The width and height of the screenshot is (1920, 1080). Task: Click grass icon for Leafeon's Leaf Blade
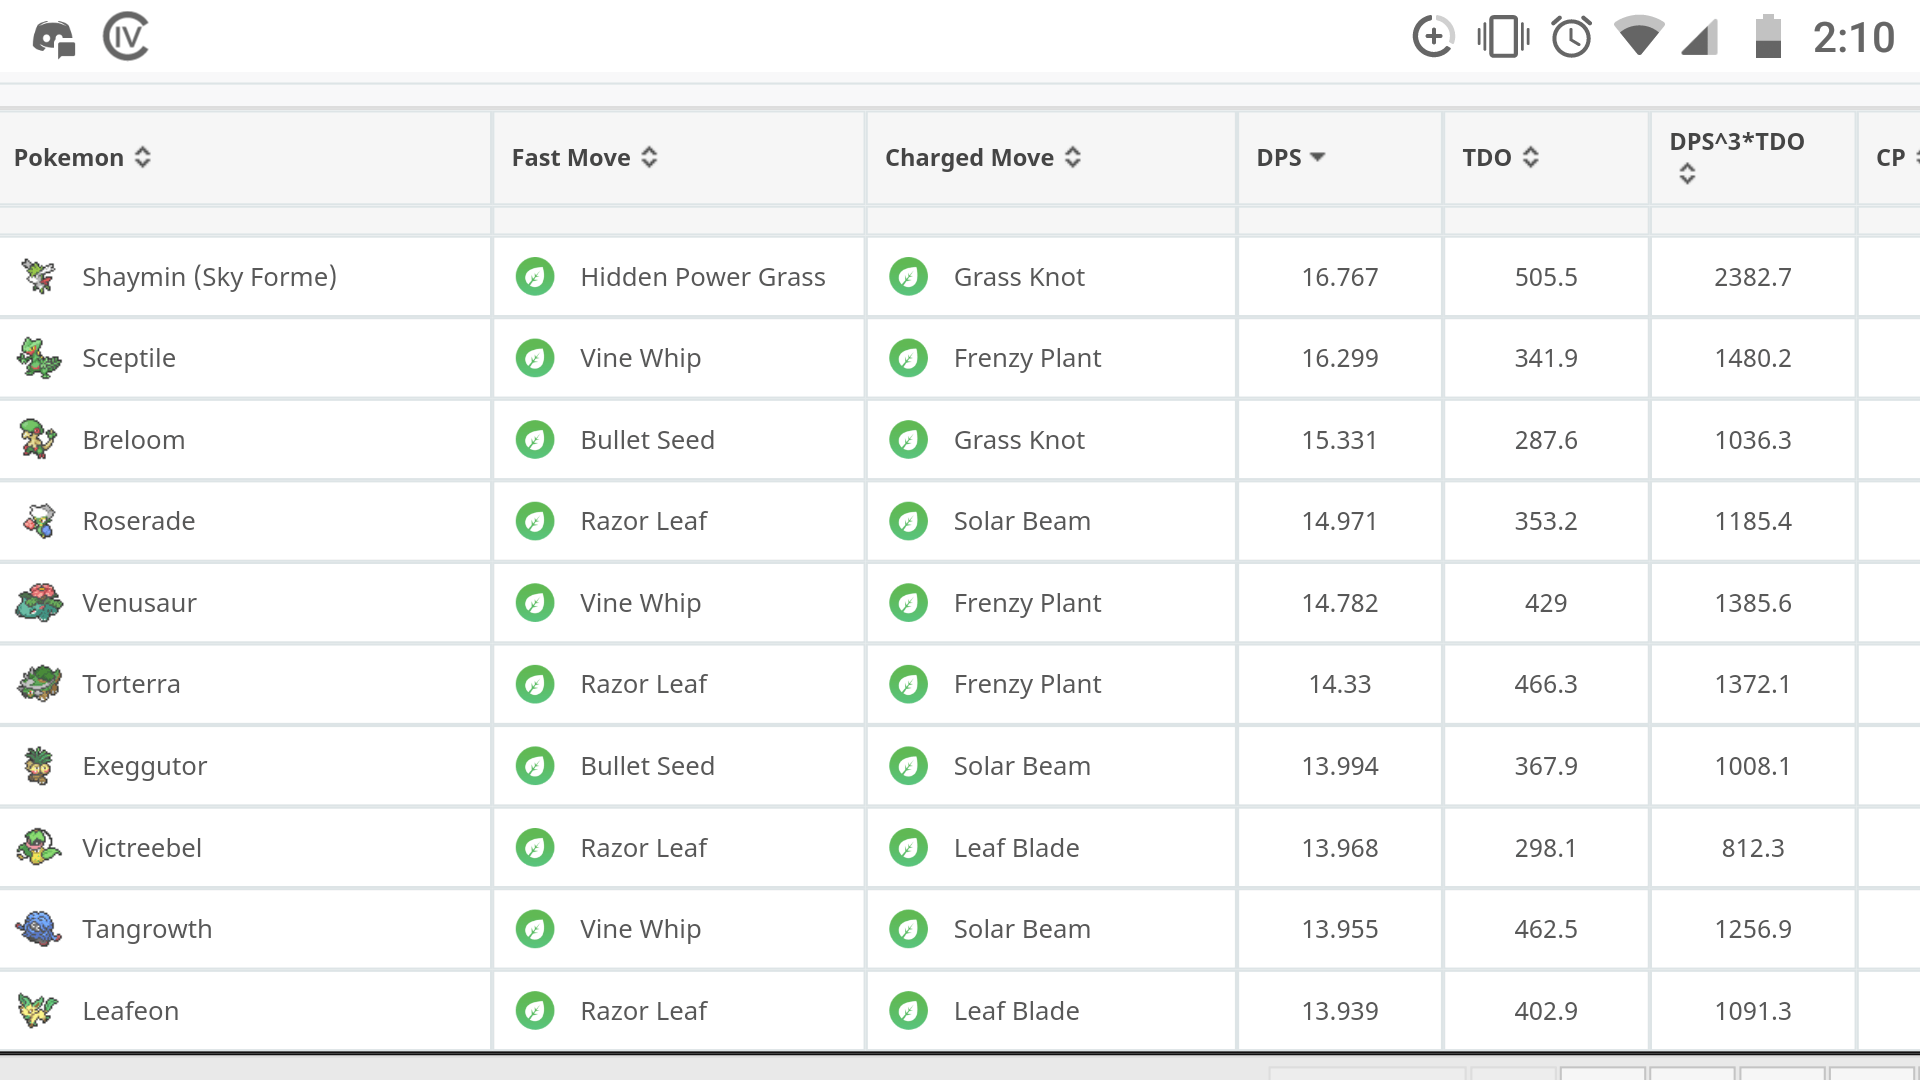coord(908,1011)
